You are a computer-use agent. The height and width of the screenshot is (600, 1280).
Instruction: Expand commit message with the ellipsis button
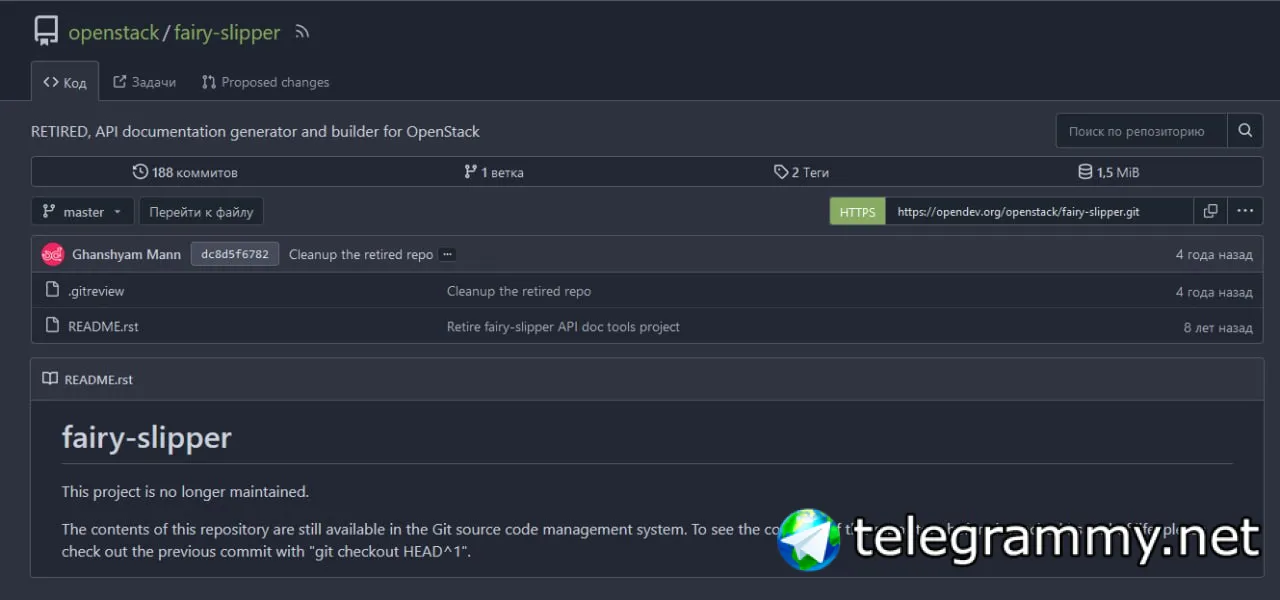click(448, 254)
